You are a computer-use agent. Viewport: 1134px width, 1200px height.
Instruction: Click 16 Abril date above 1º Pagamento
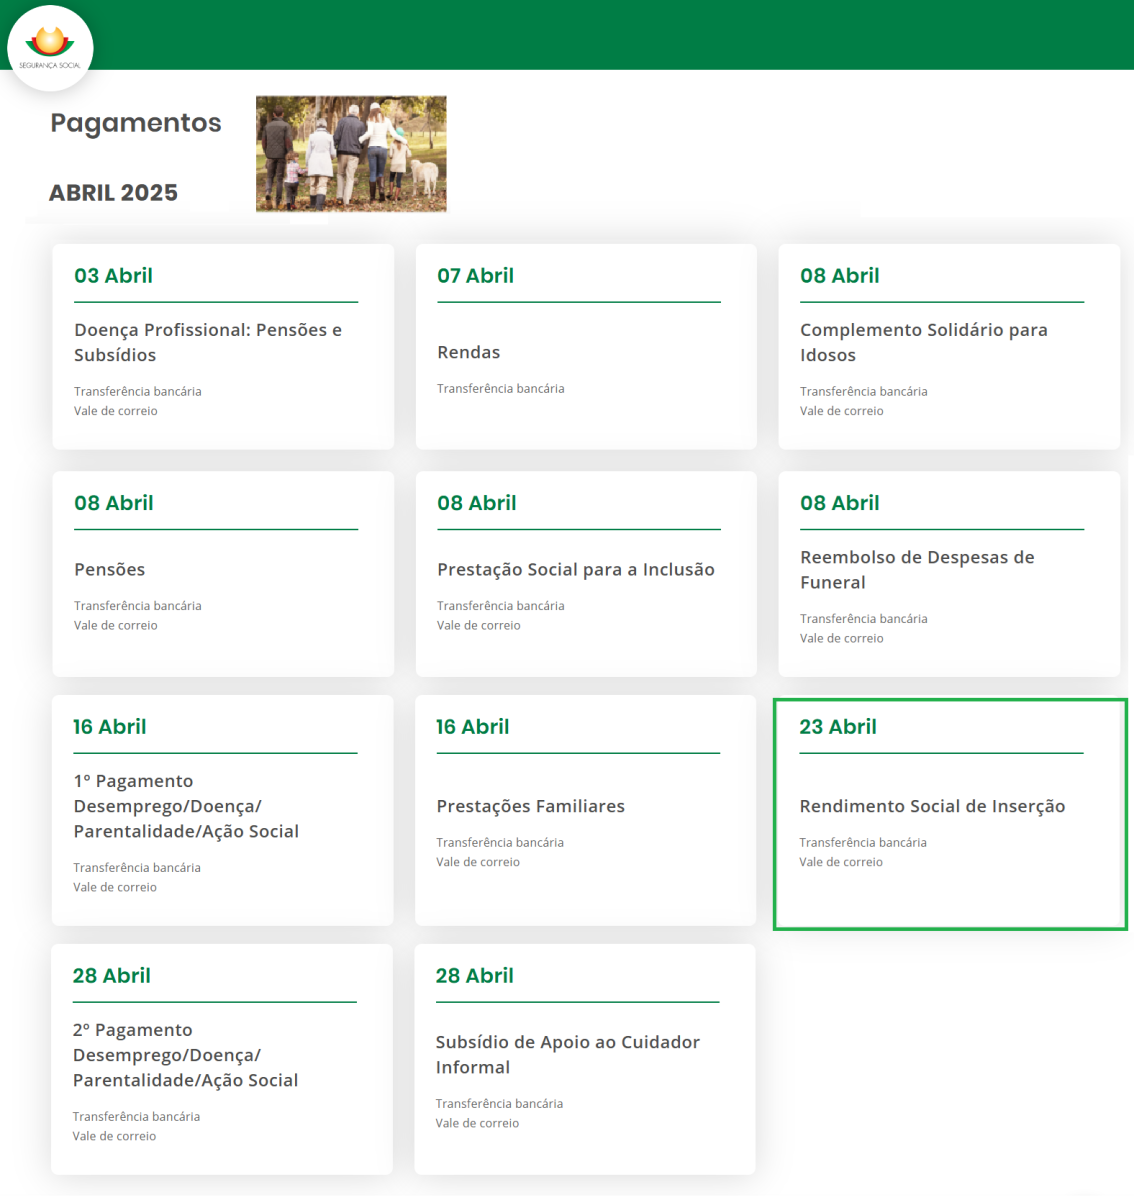[x=109, y=727]
